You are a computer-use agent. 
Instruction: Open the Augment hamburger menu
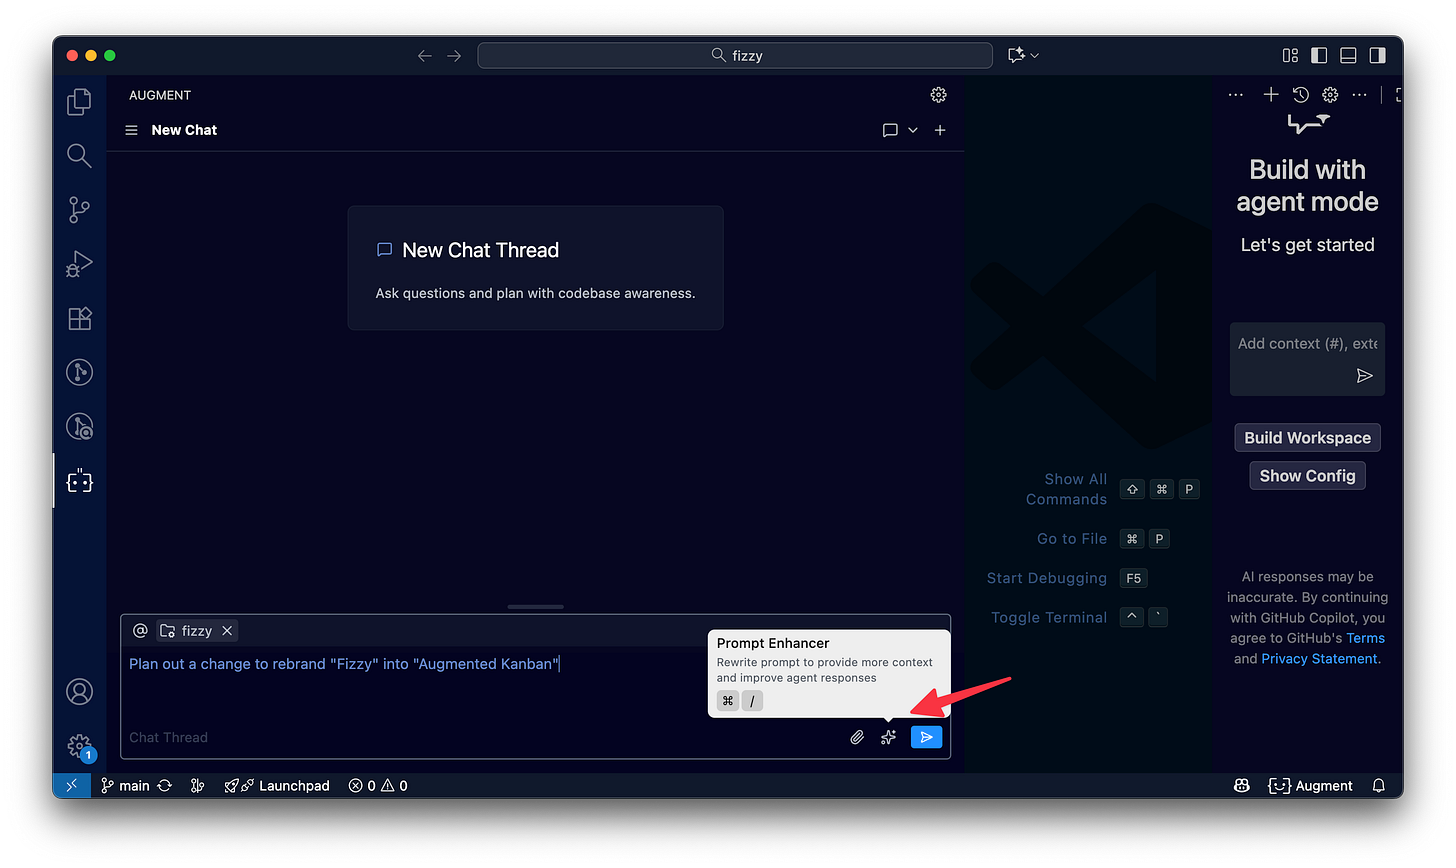coord(130,129)
